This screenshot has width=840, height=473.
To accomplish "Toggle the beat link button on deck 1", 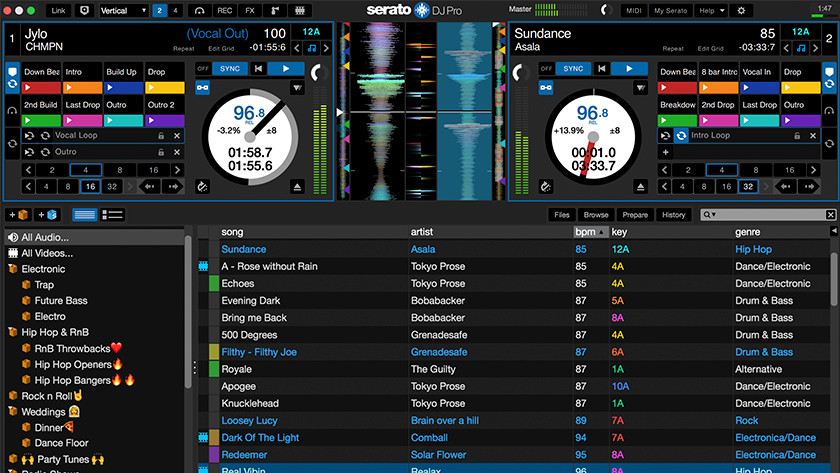I will point(202,87).
